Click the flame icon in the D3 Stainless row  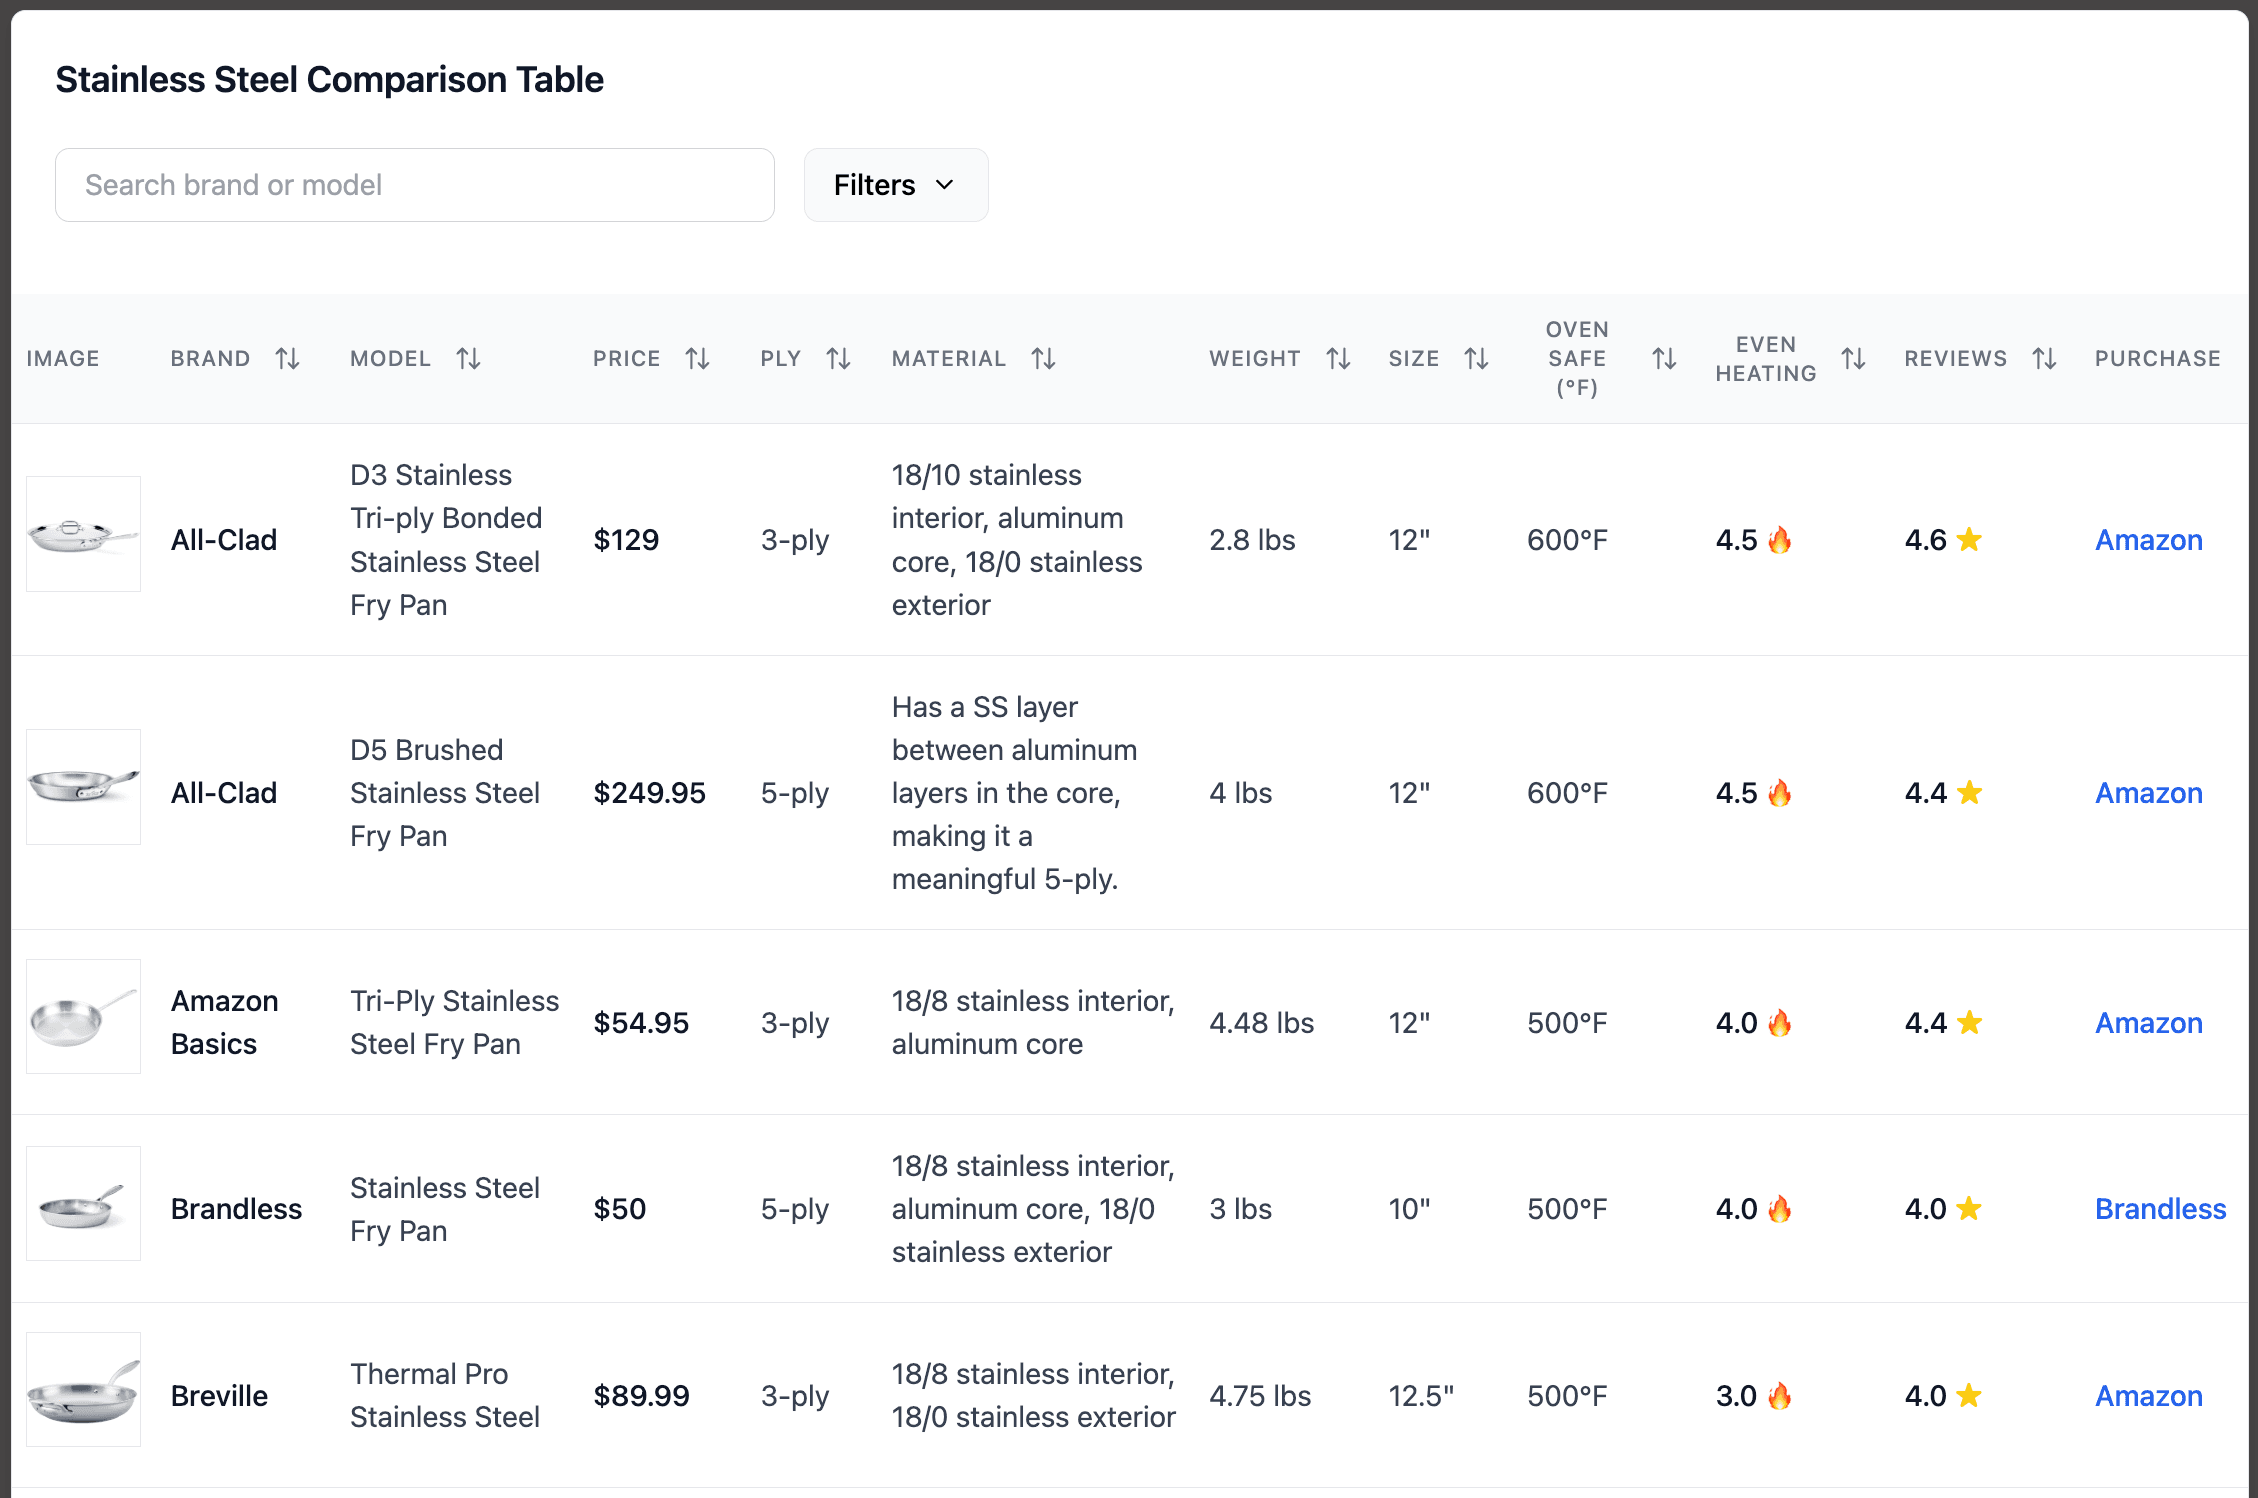1779,540
